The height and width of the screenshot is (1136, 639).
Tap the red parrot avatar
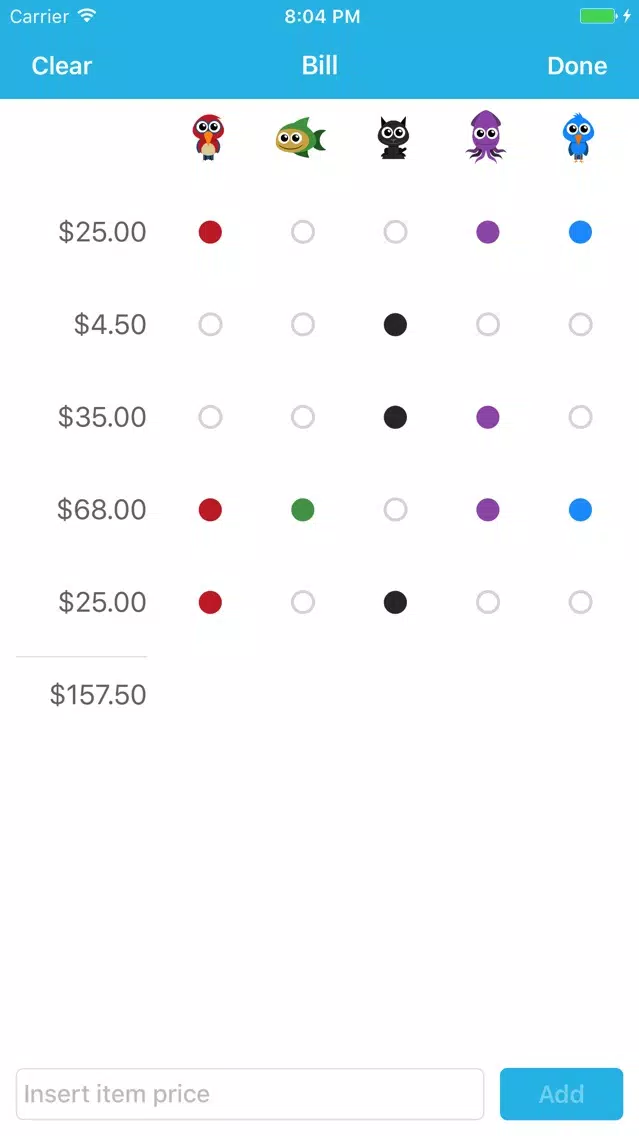pyautogui.click(x=209, y=137)
